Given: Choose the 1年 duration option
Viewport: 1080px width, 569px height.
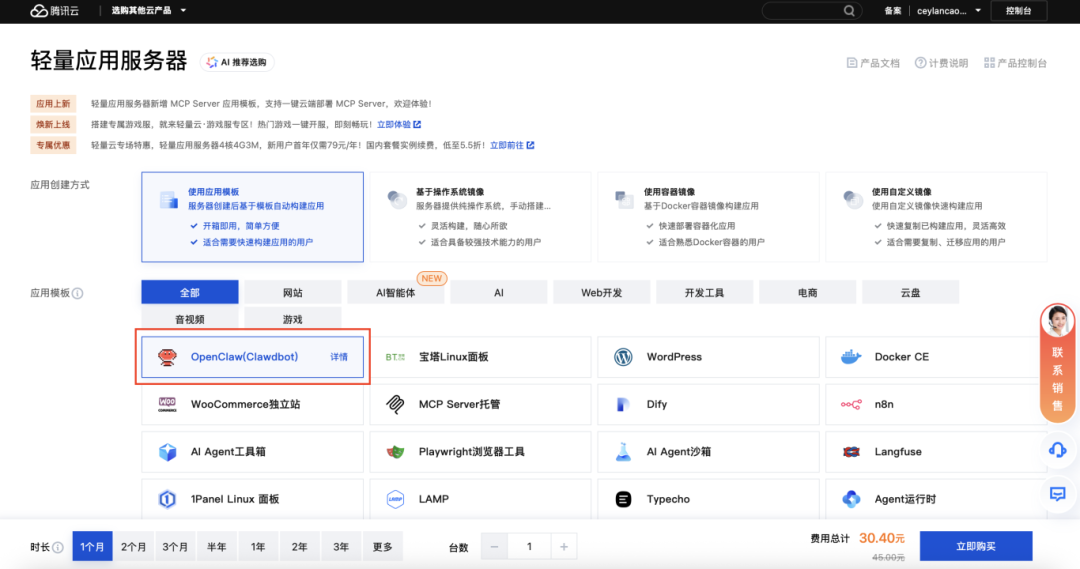Looking at the screenshot, I should pos(258,546).
